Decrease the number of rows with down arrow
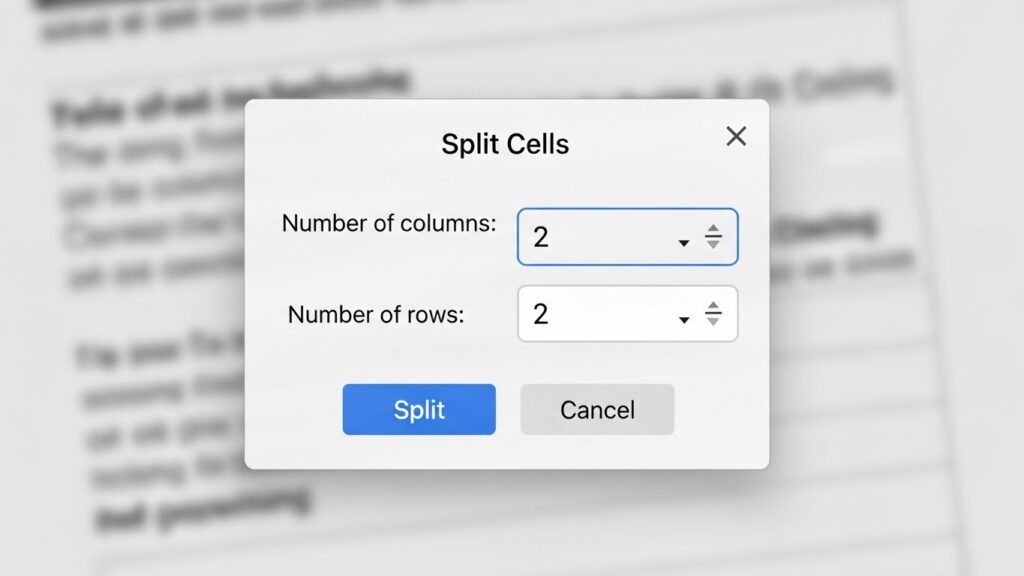Viewport: 1024px width, 576px height. click(x=713, y=320)
